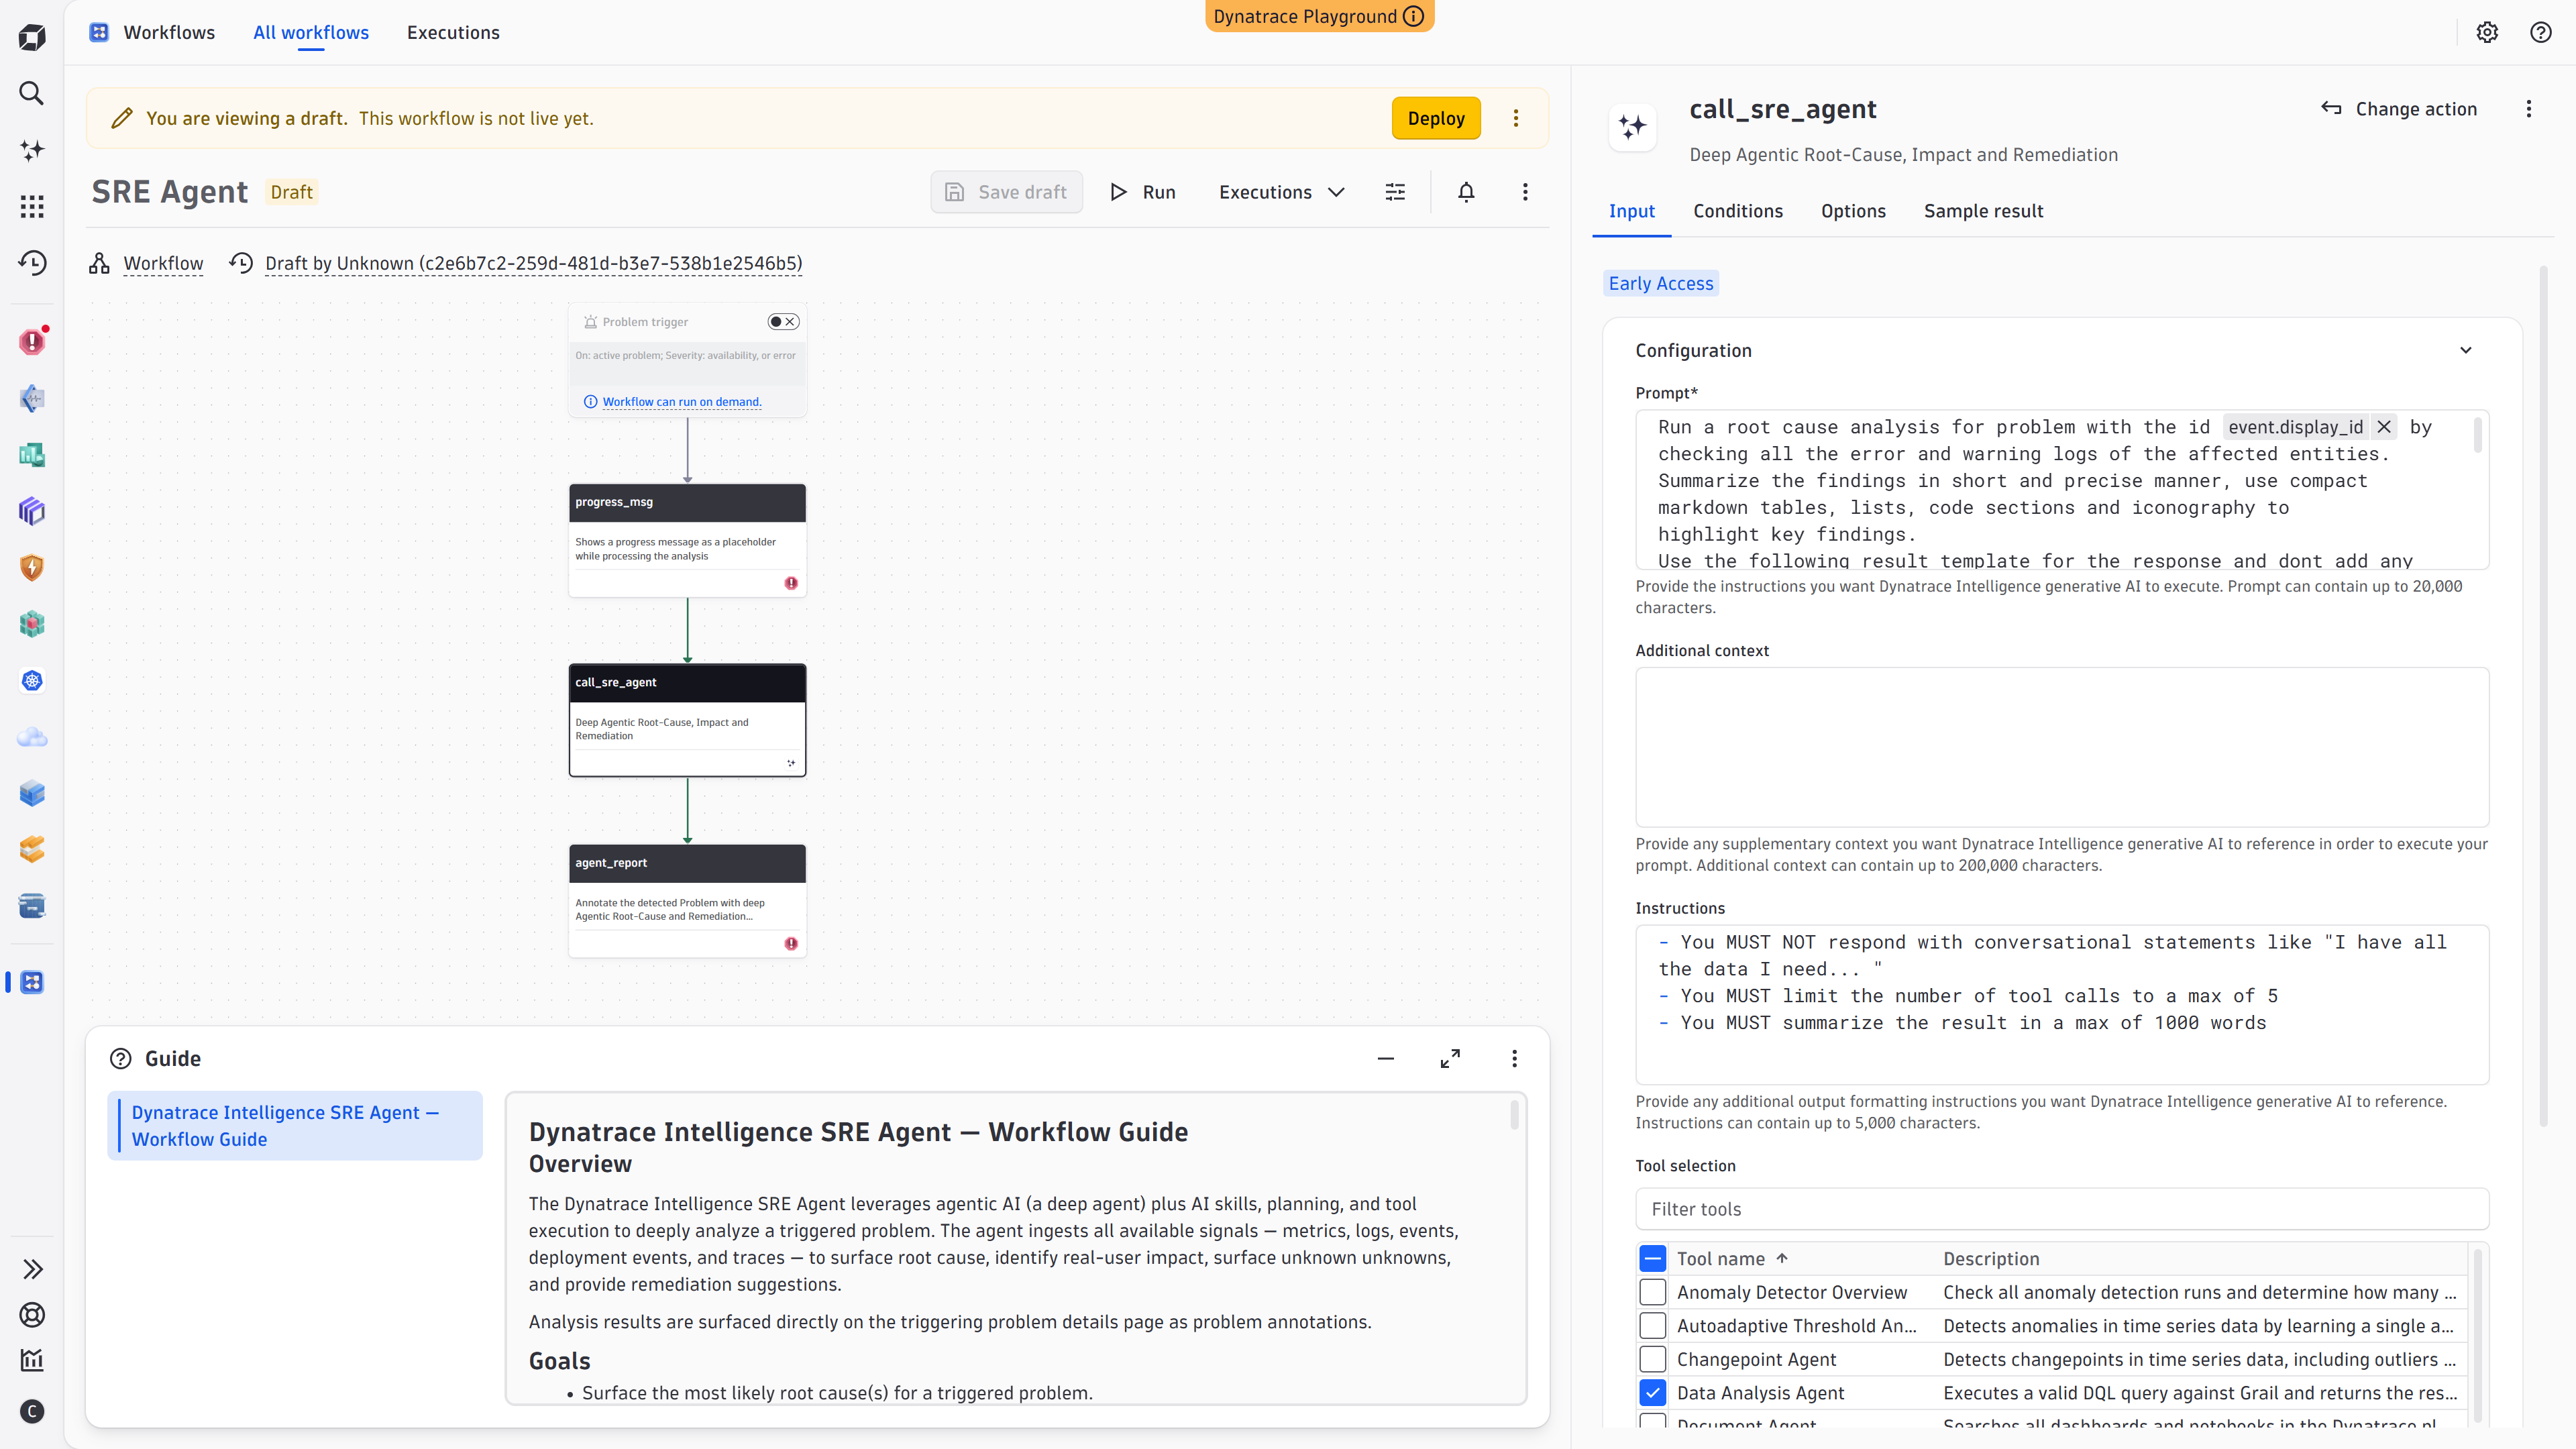
Task: Run the workflow with the Run button
Action: pyautogui.click(x=1143, y=192)
